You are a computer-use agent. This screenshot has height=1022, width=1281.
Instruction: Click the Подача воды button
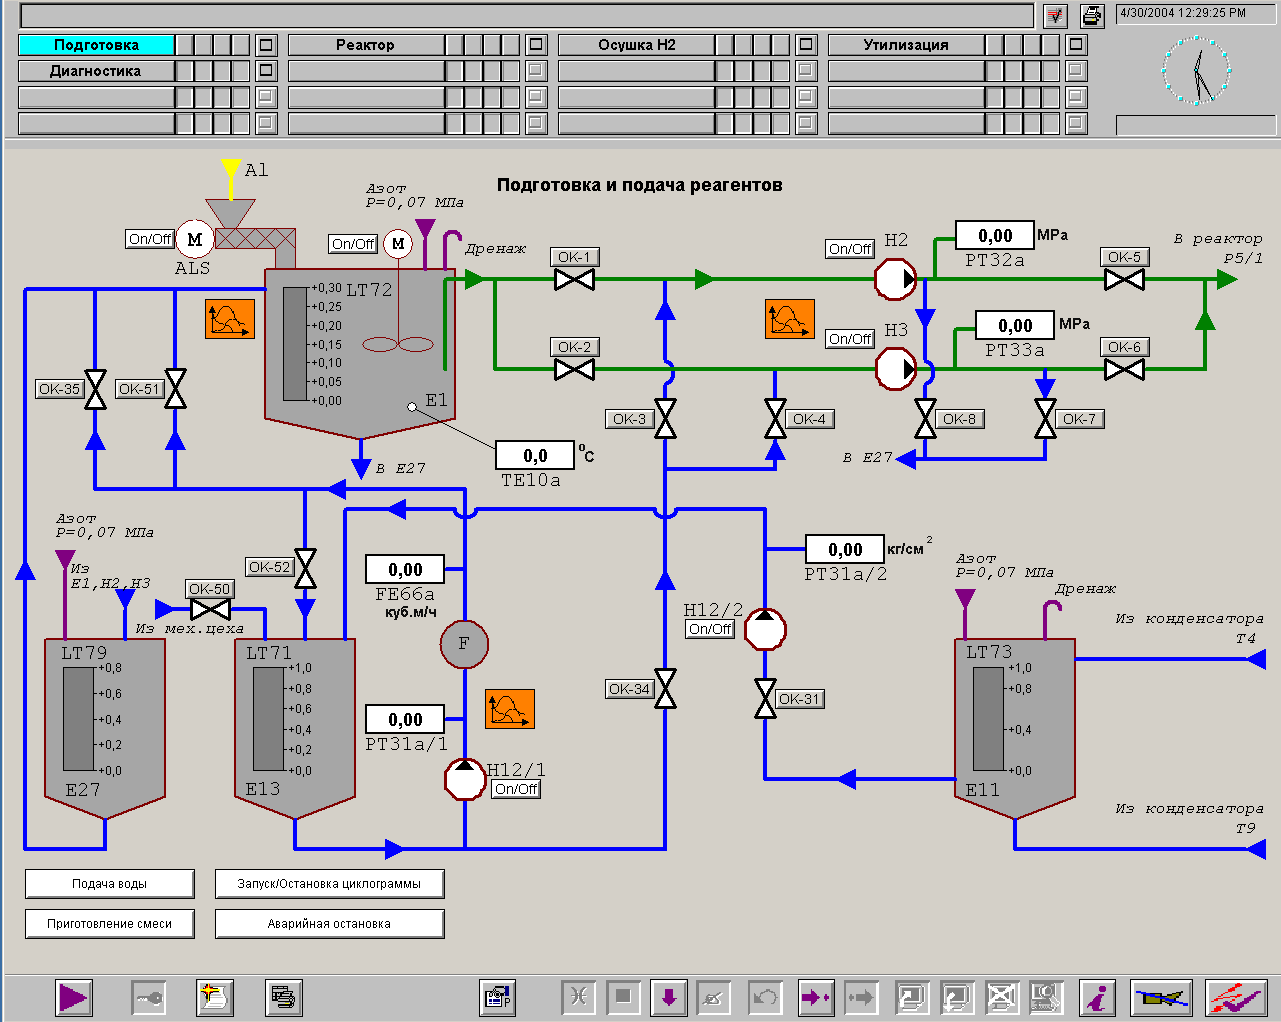click(x=109, y=883)
